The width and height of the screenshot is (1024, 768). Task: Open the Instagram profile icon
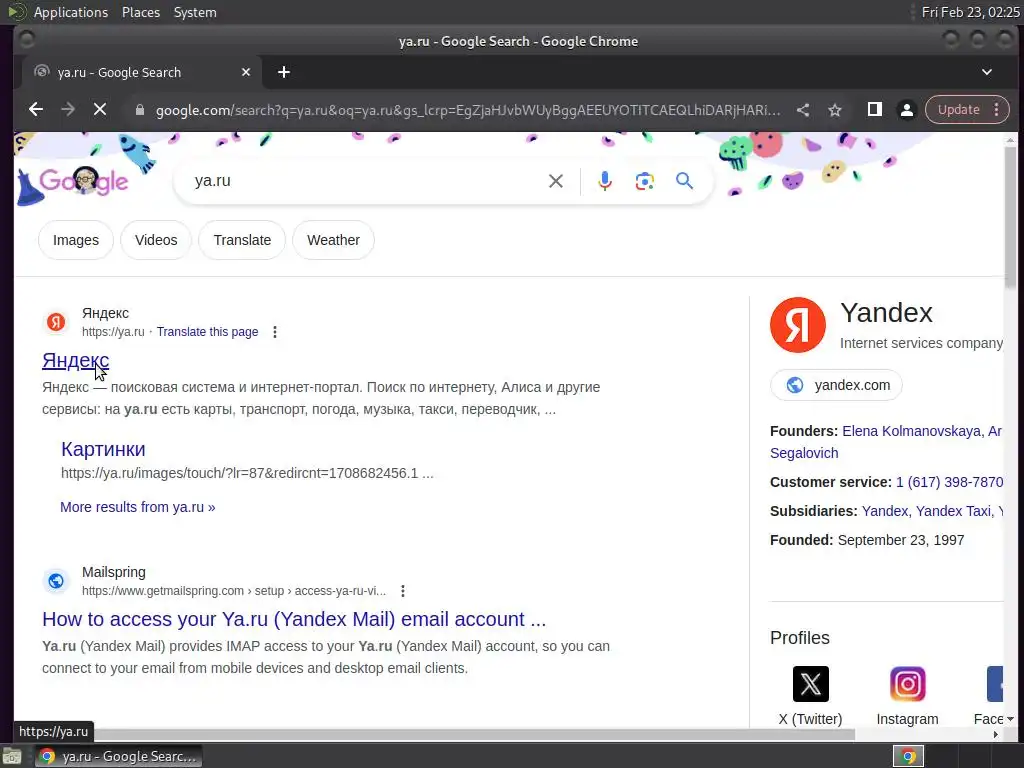(x=907, y=683)
